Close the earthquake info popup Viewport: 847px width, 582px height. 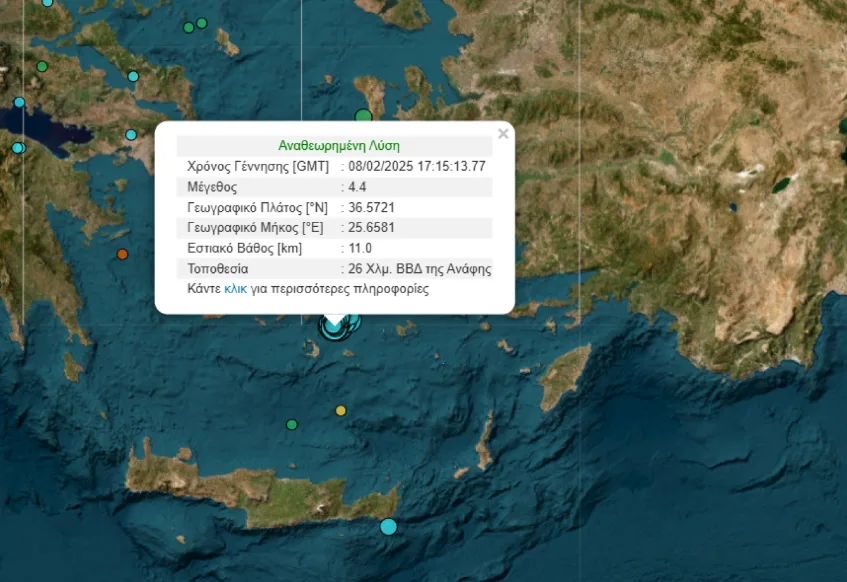(x=503, y=134)
